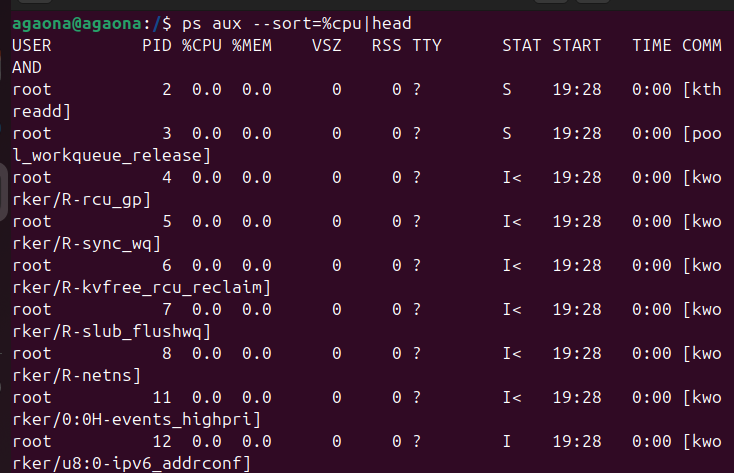Click the USER column header
Viewport: 734px width, 473px height.
point(31,46)
